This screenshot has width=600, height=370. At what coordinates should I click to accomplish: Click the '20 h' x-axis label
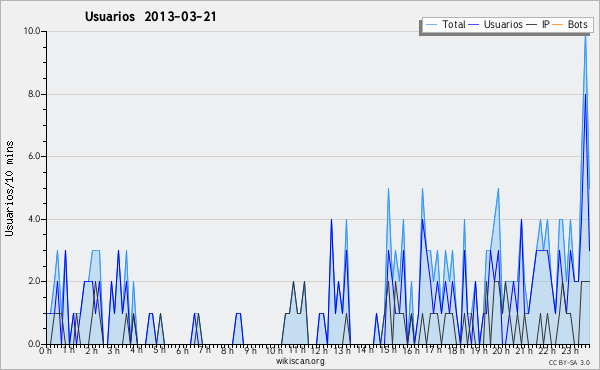click(501, 351)
